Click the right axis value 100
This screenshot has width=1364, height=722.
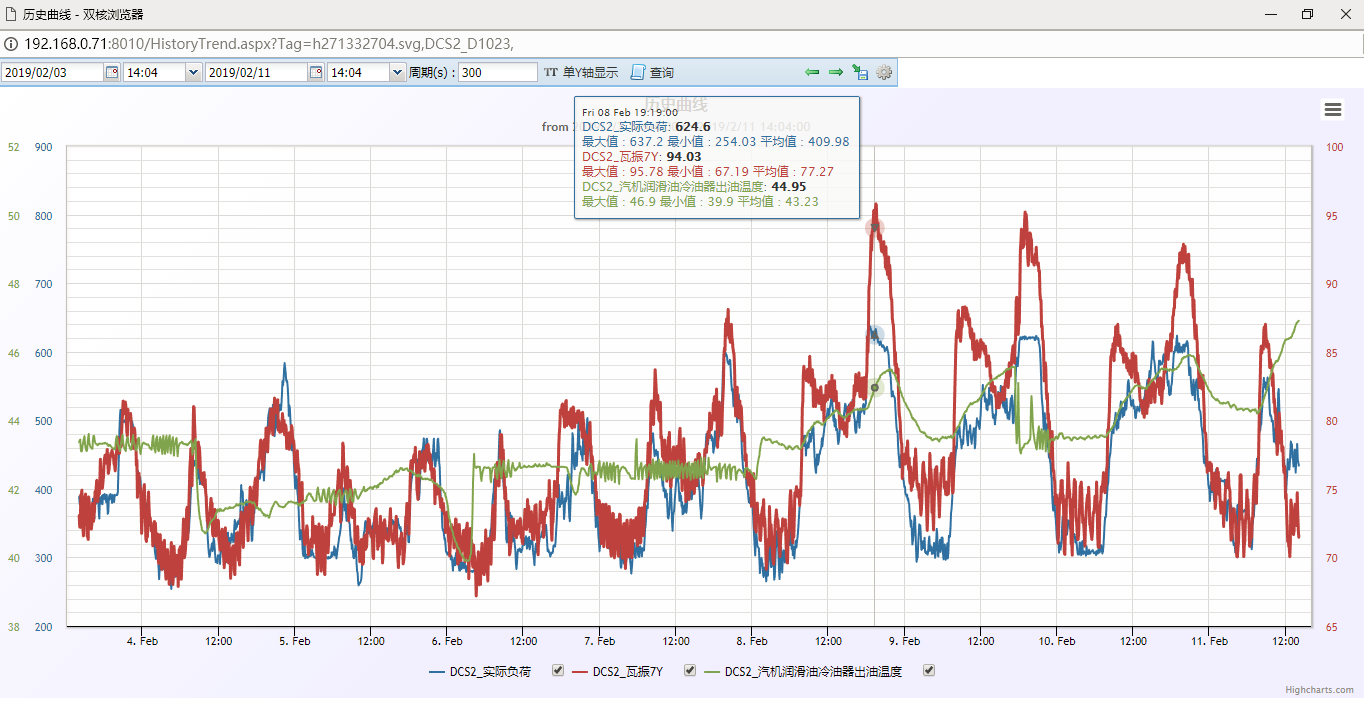[x=1335, y=147]
